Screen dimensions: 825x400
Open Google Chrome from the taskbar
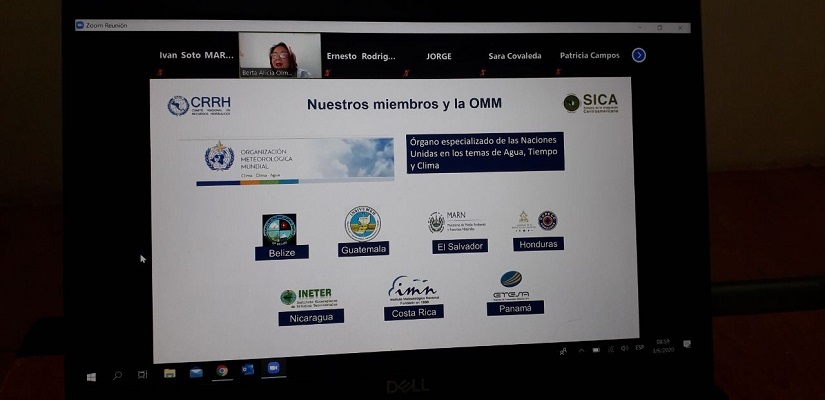(x=222, y=371)
